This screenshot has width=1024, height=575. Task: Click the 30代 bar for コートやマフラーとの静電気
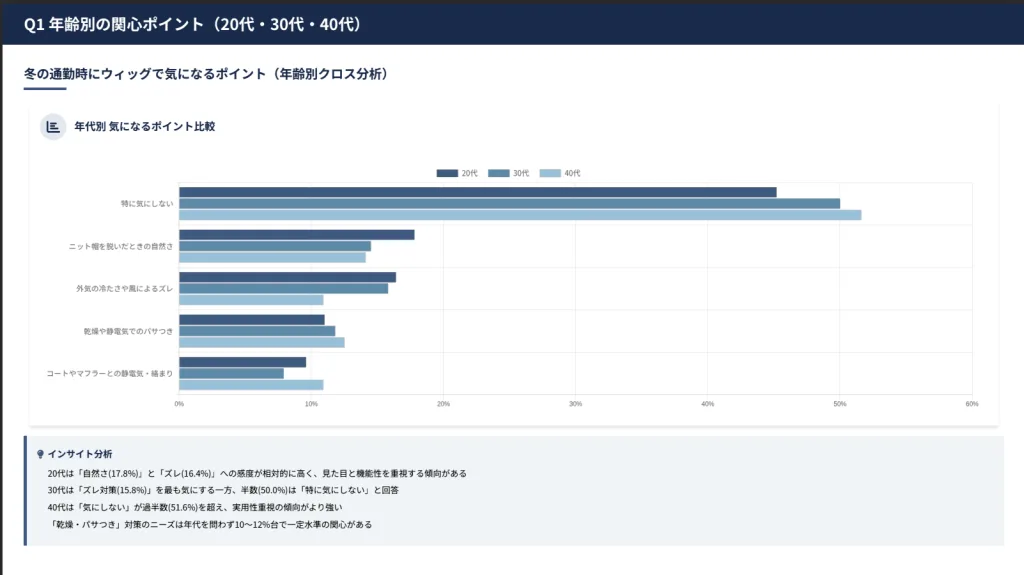[x=231, y=373]
